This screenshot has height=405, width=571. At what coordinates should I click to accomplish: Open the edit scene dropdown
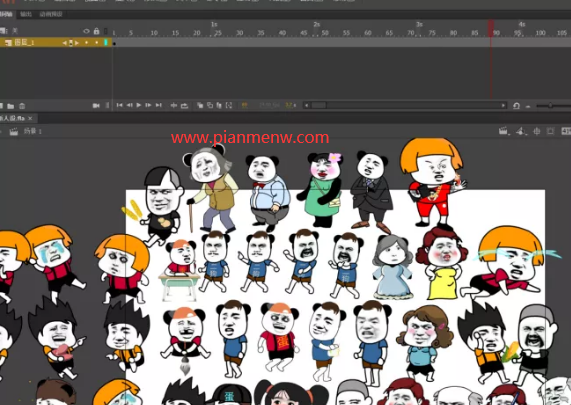[x=504, y=131]
